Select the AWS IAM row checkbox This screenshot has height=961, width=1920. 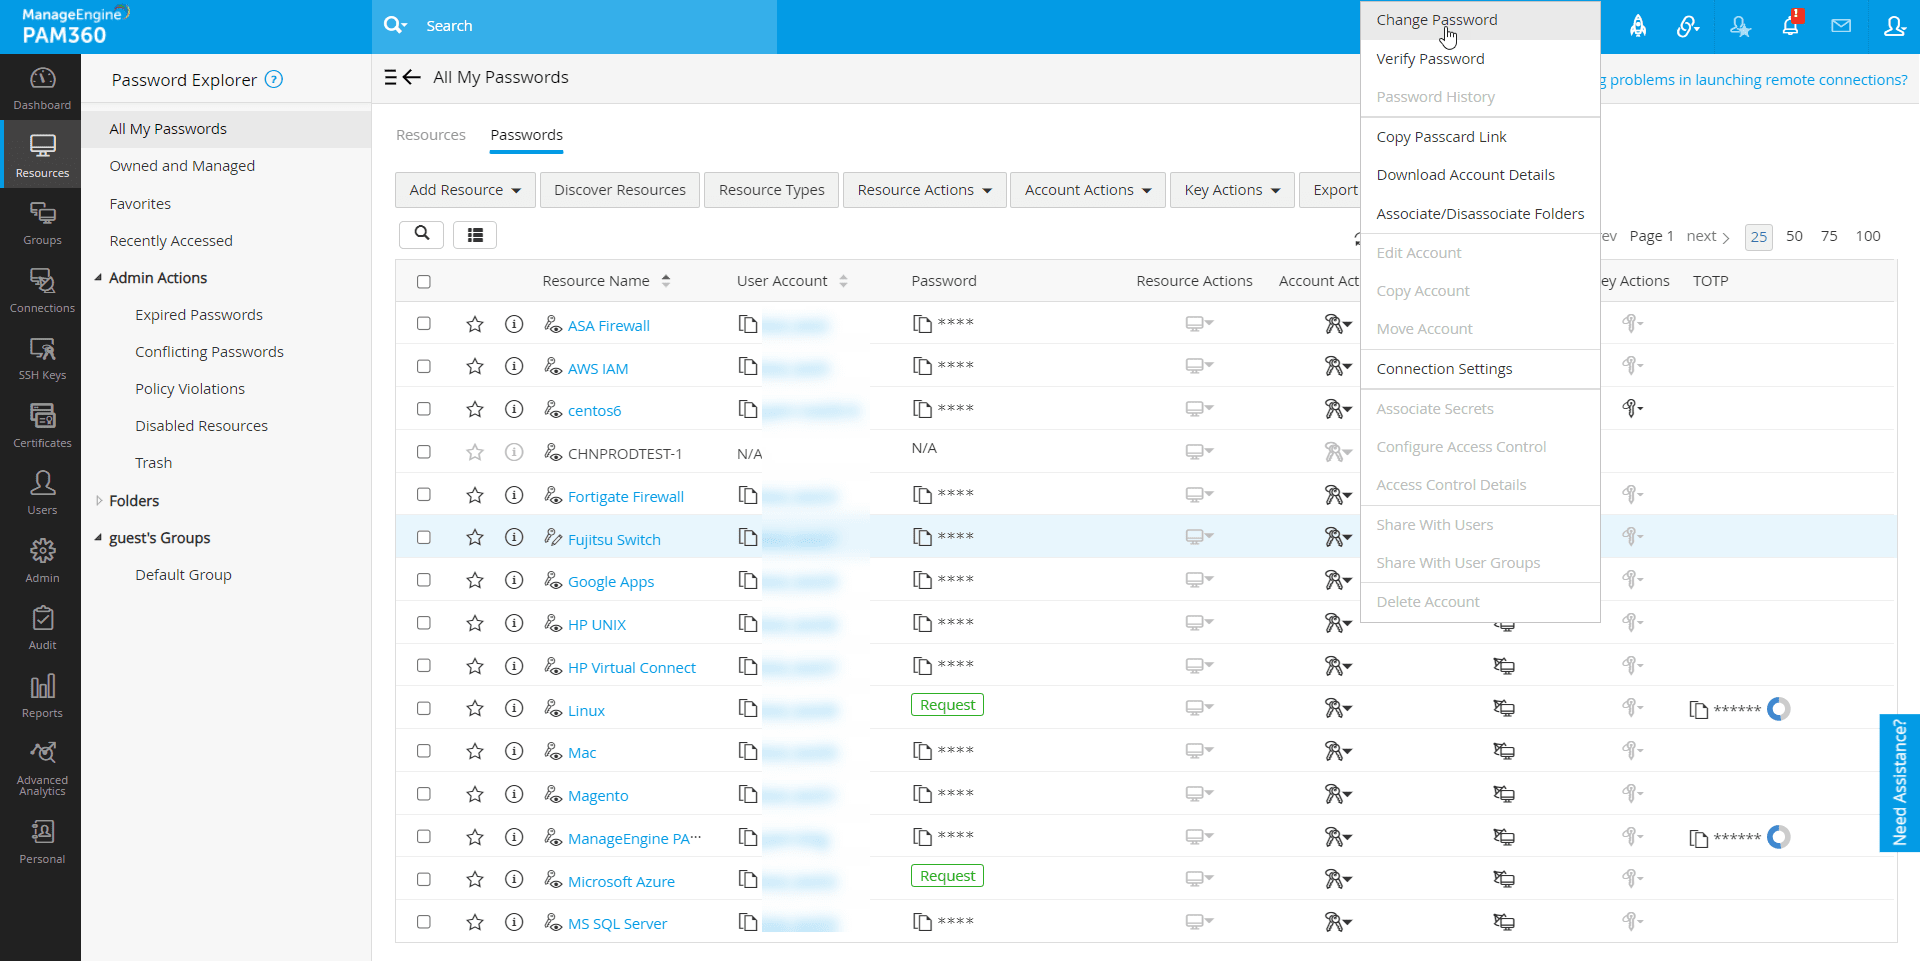(x=424, y=367)
